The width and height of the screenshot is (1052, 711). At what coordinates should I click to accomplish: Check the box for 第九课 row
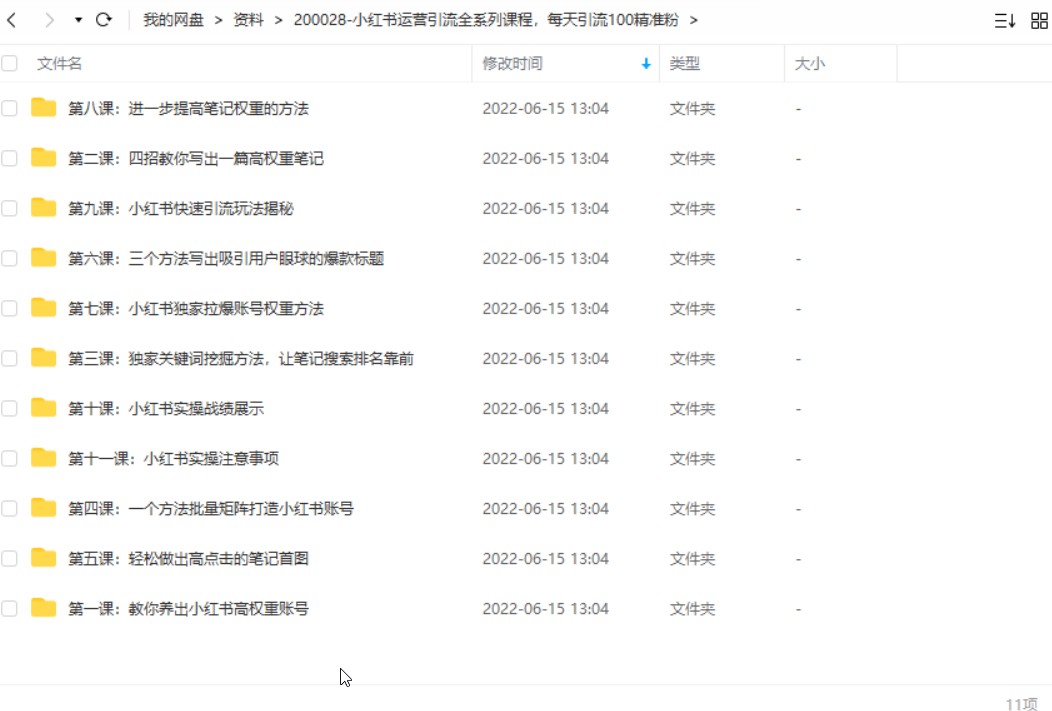tap(9, 208)
